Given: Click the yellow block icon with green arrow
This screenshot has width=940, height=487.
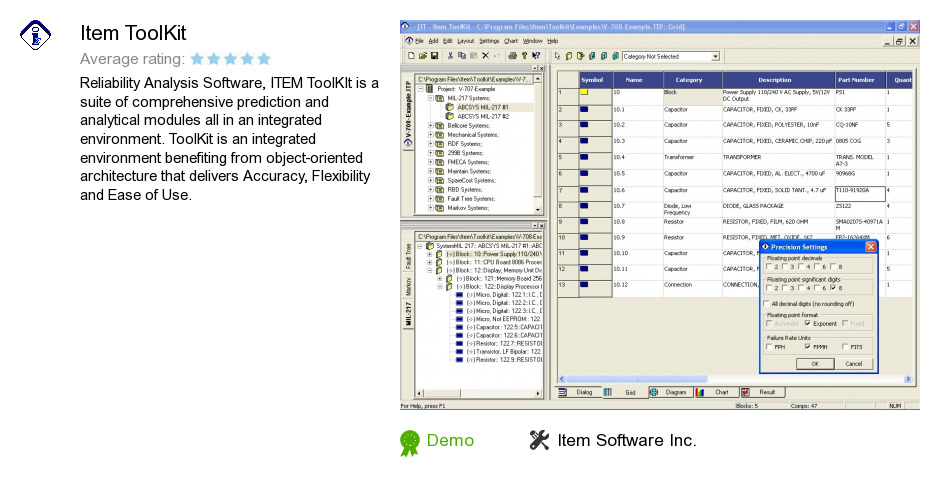Looking at the screenshot, I should (580, 56).
